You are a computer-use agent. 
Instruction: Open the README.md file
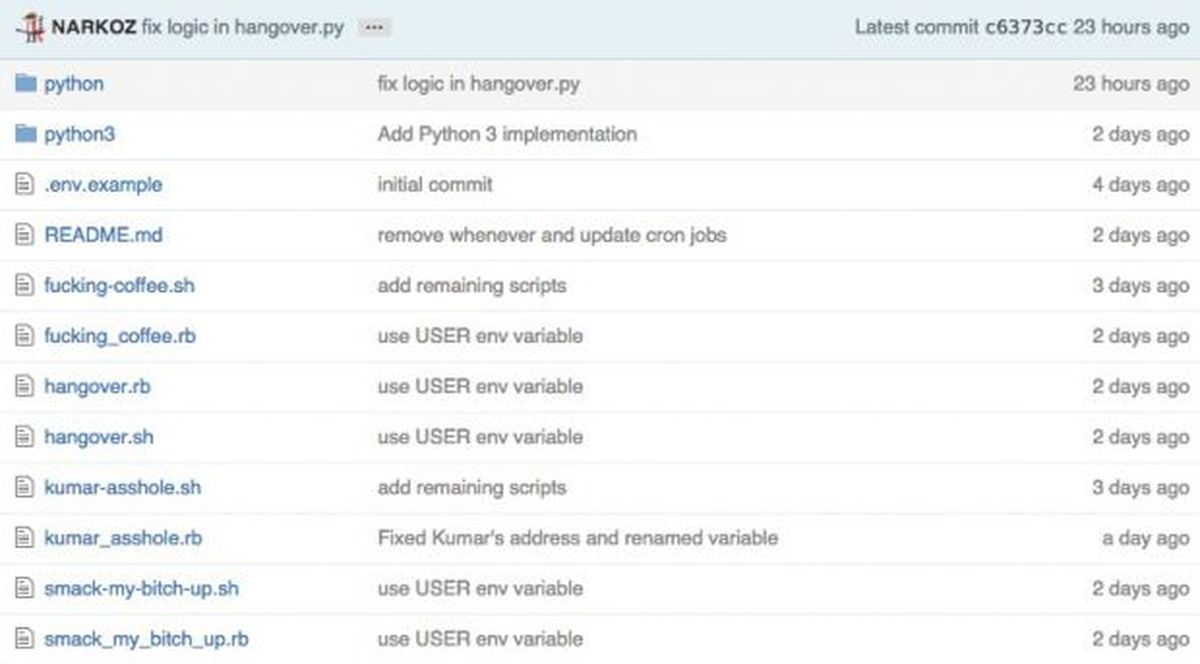click(105, 234)
